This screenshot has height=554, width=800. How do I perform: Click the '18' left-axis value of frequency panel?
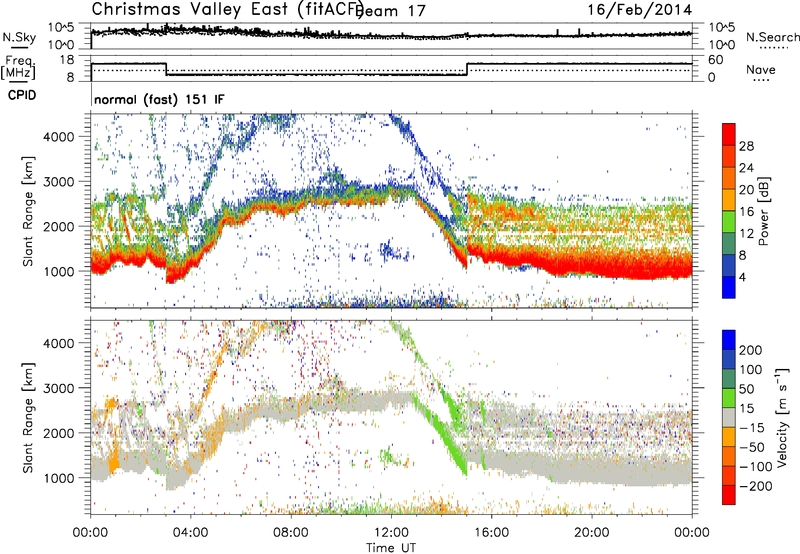click(67, 60)
